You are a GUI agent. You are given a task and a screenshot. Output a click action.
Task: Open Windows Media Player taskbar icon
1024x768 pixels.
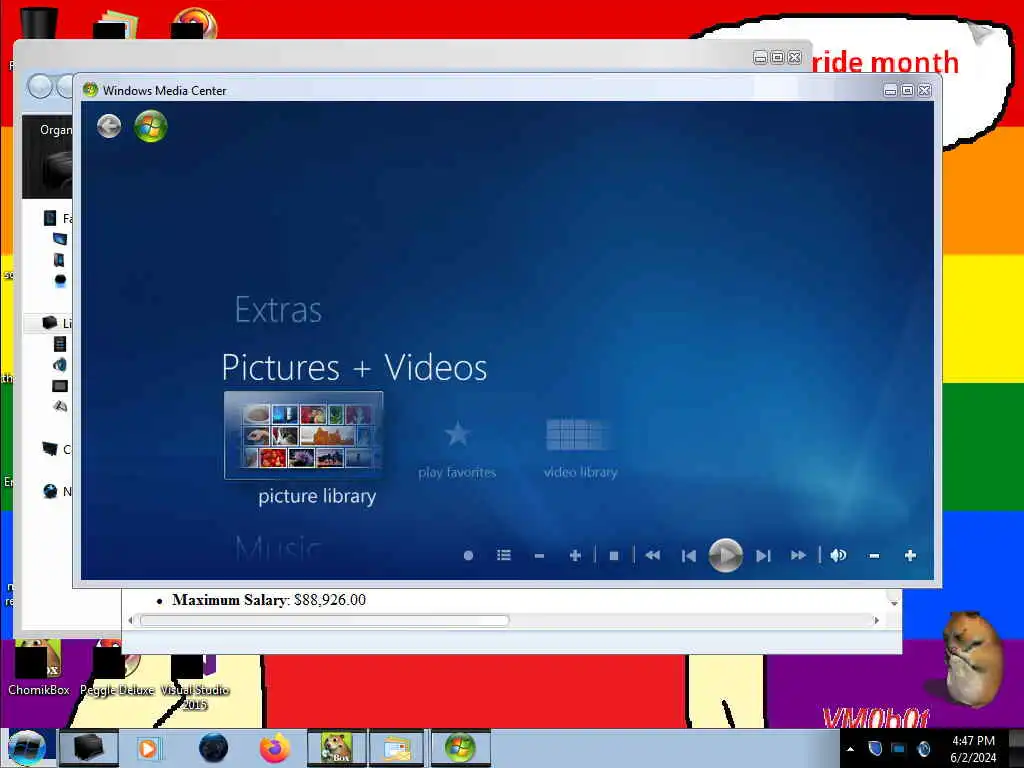[x=148, y=748]
